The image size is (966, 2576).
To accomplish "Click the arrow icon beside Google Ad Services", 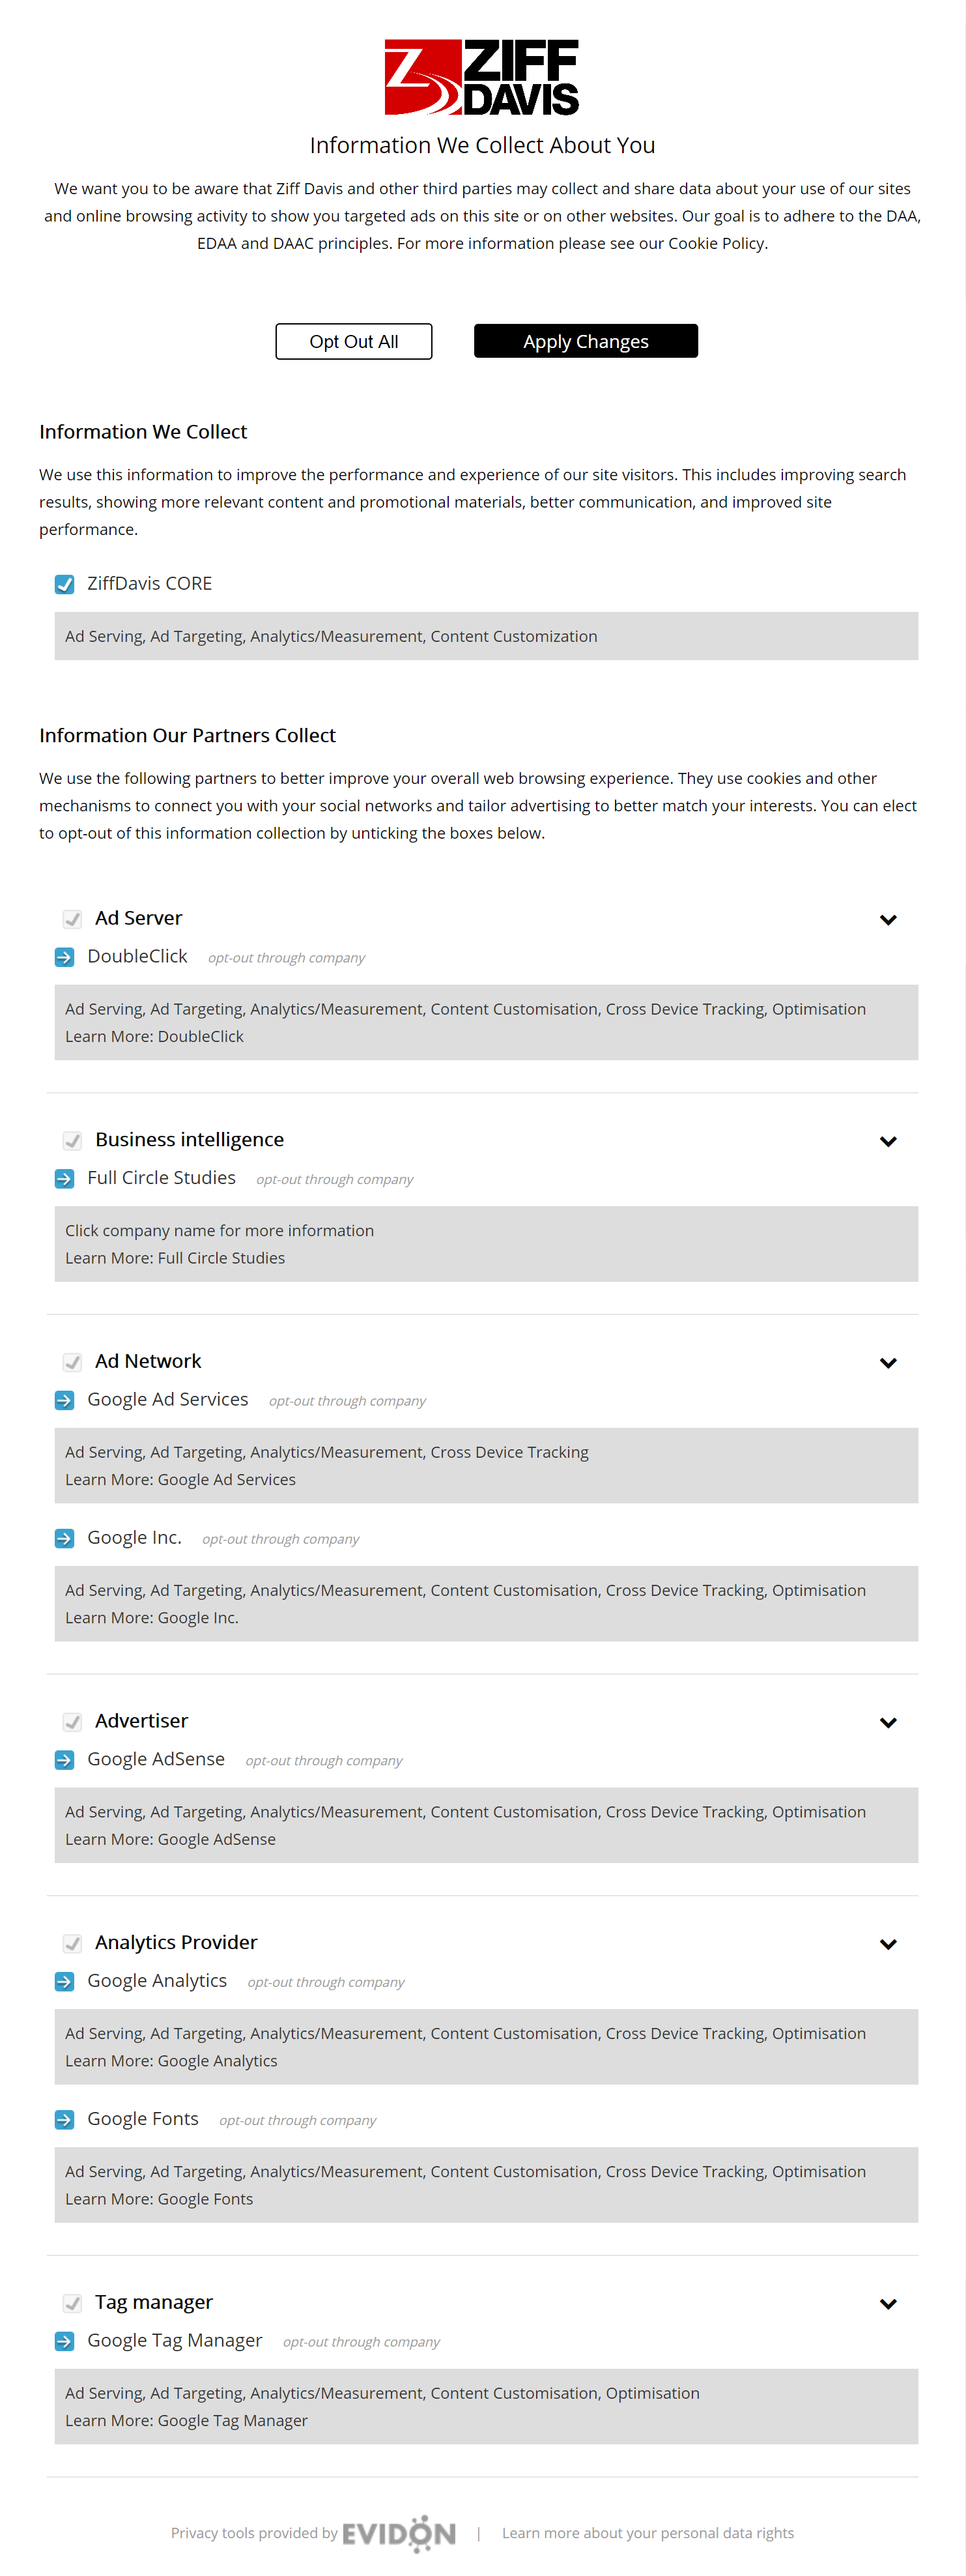I will click(x=64, y=1400).
